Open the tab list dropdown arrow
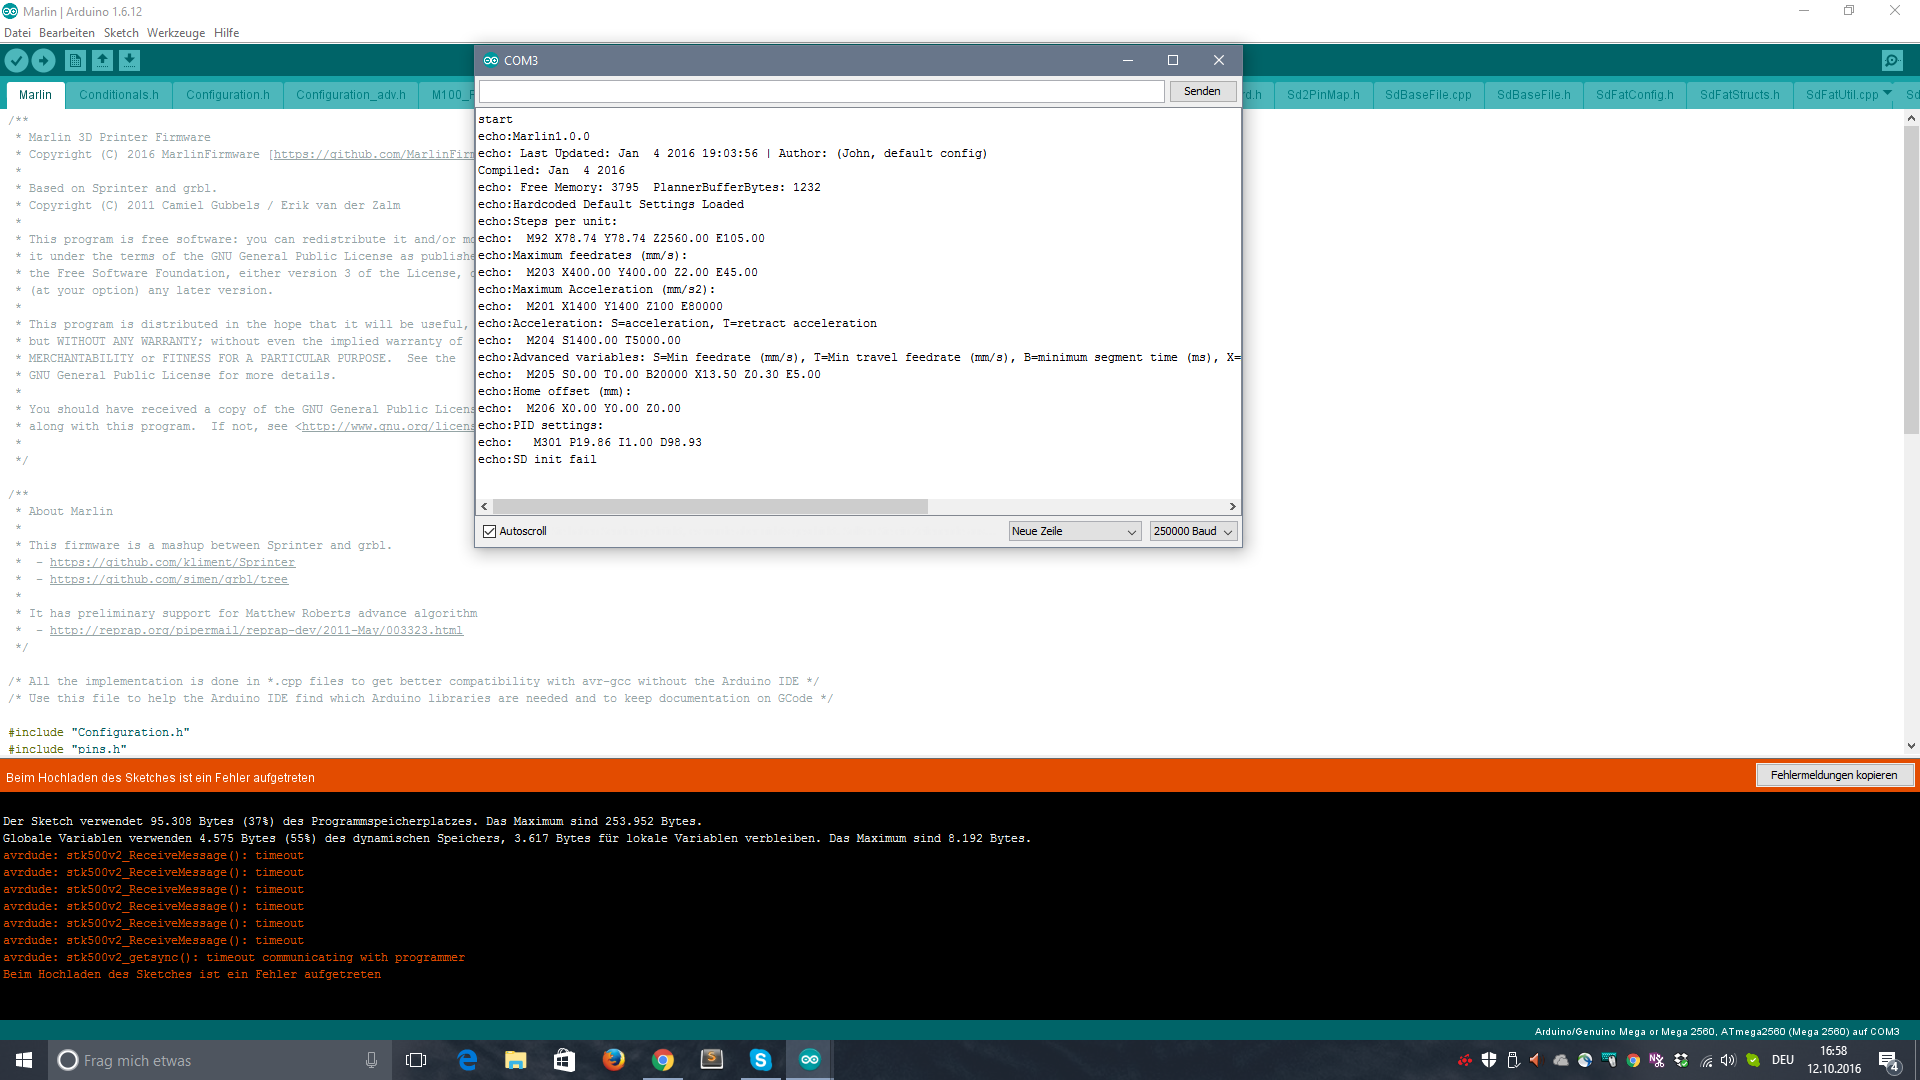Image resolution: width=1920 pixels, height=1080 pixels. [x=1887, y=93]
